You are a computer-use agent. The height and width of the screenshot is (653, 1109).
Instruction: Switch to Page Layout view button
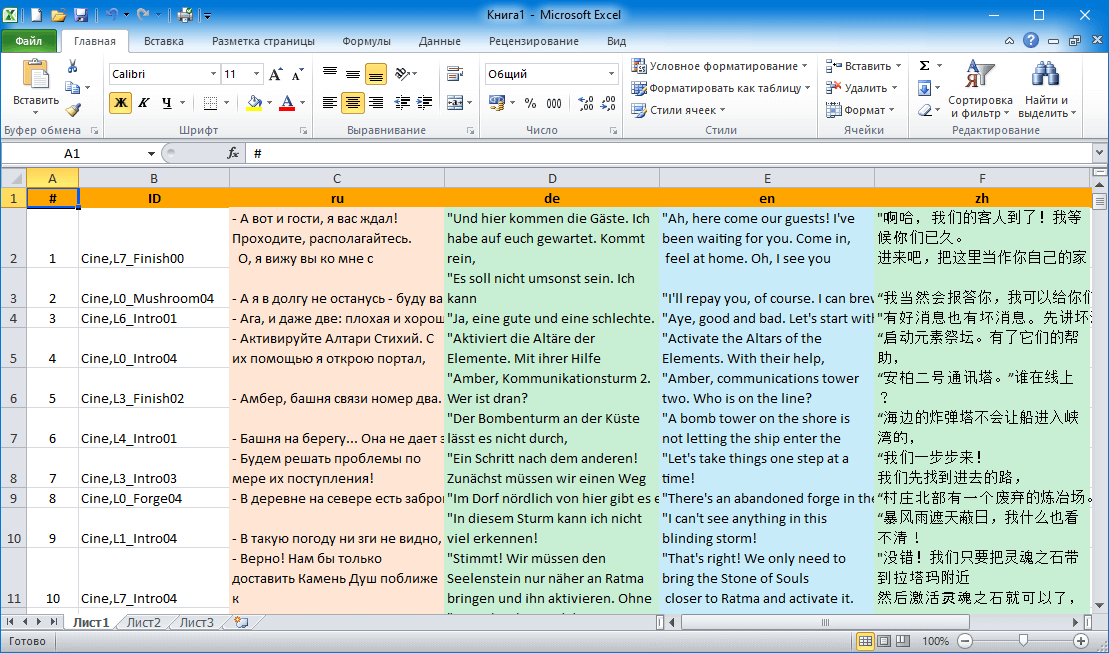pyautogui.click(x=884, y=641)
